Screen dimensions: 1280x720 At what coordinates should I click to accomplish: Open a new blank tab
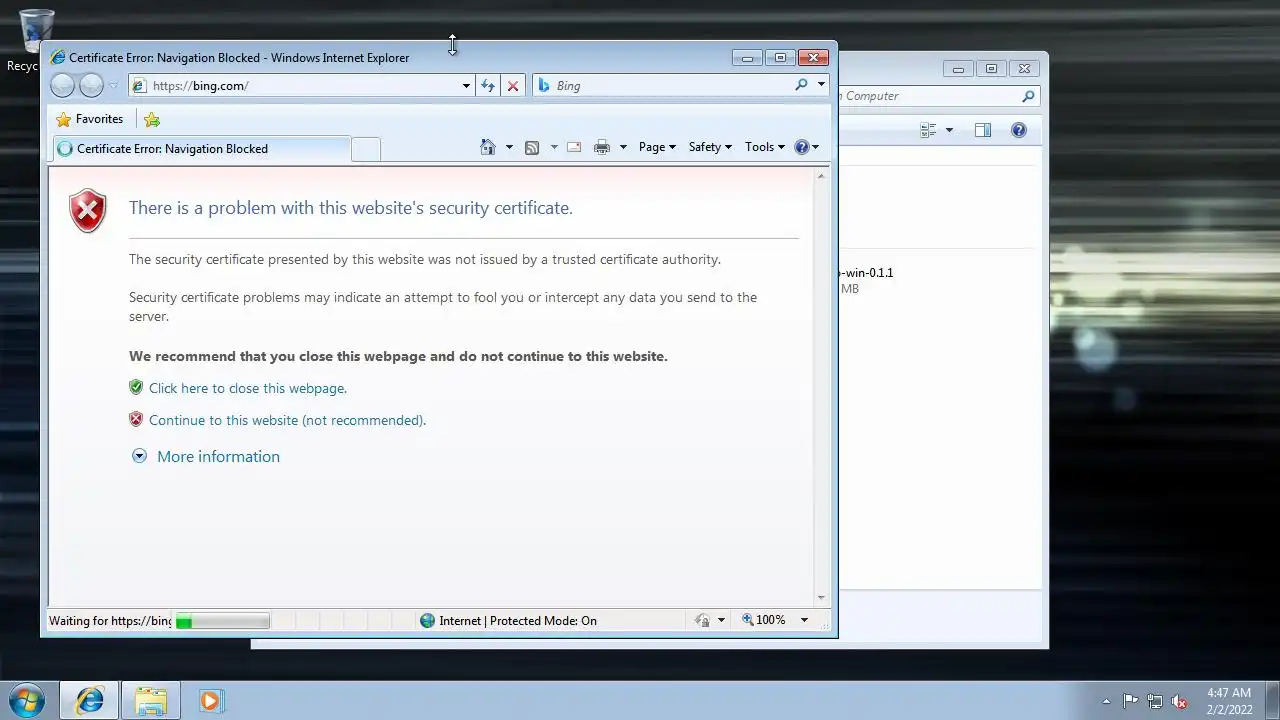pyautogui.click(x=366, y=149)
